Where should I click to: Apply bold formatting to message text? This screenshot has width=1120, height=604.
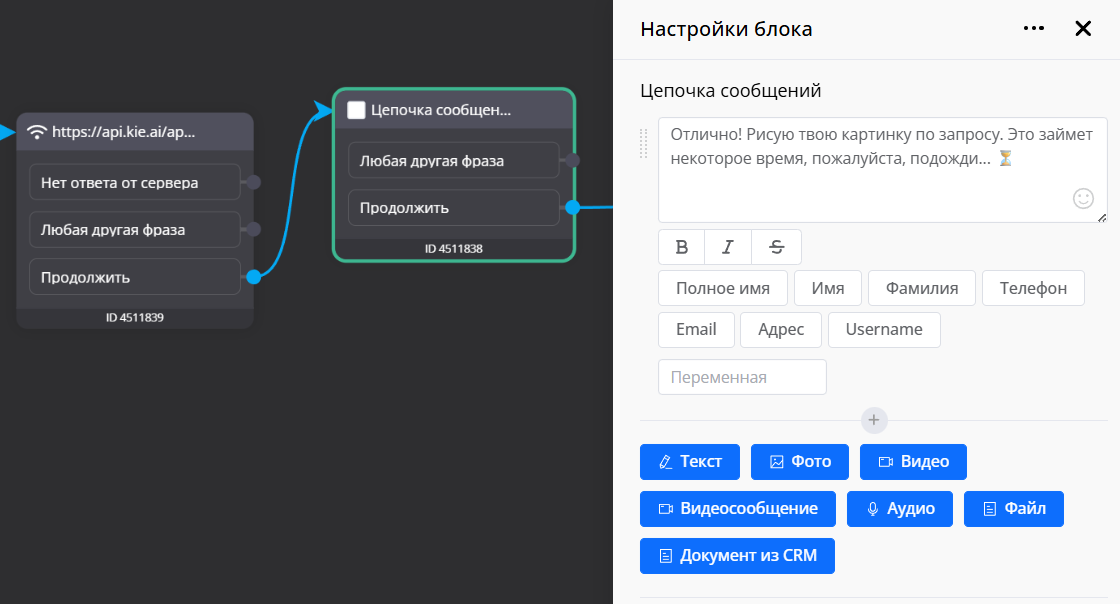[682, 247]
